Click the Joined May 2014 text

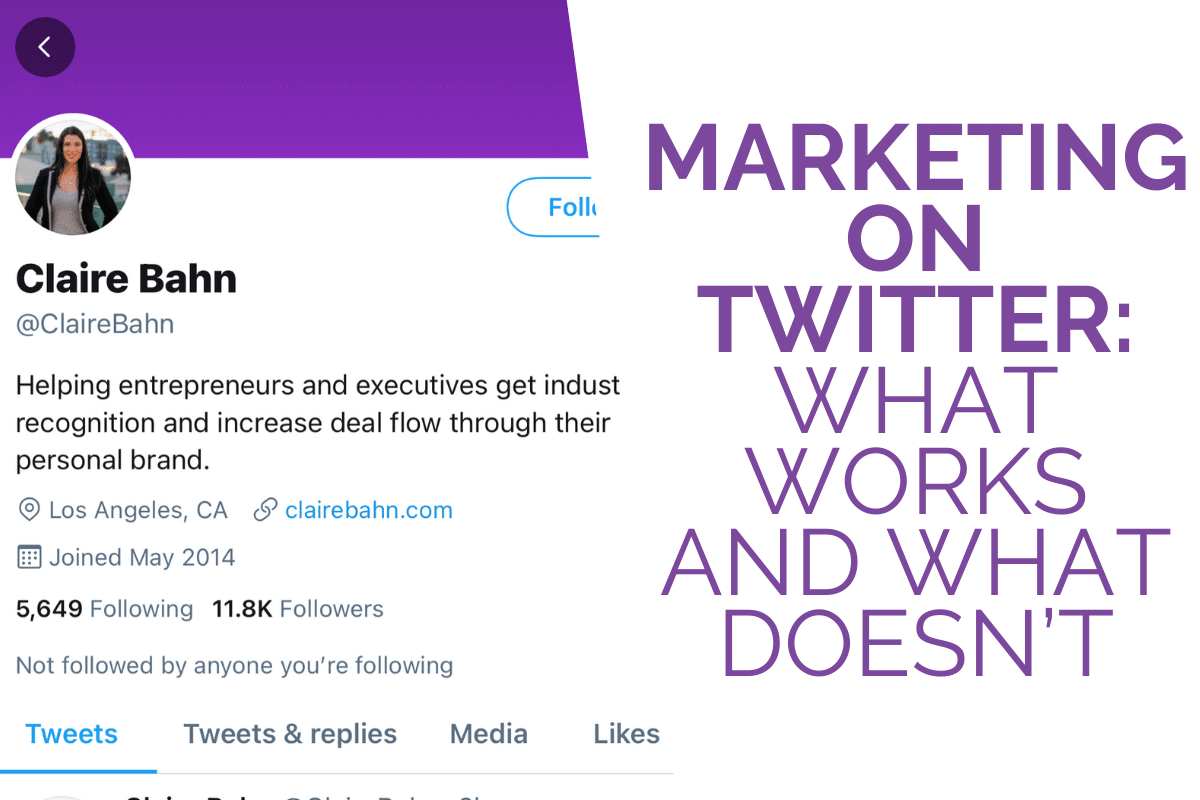[x=142, y=557]
